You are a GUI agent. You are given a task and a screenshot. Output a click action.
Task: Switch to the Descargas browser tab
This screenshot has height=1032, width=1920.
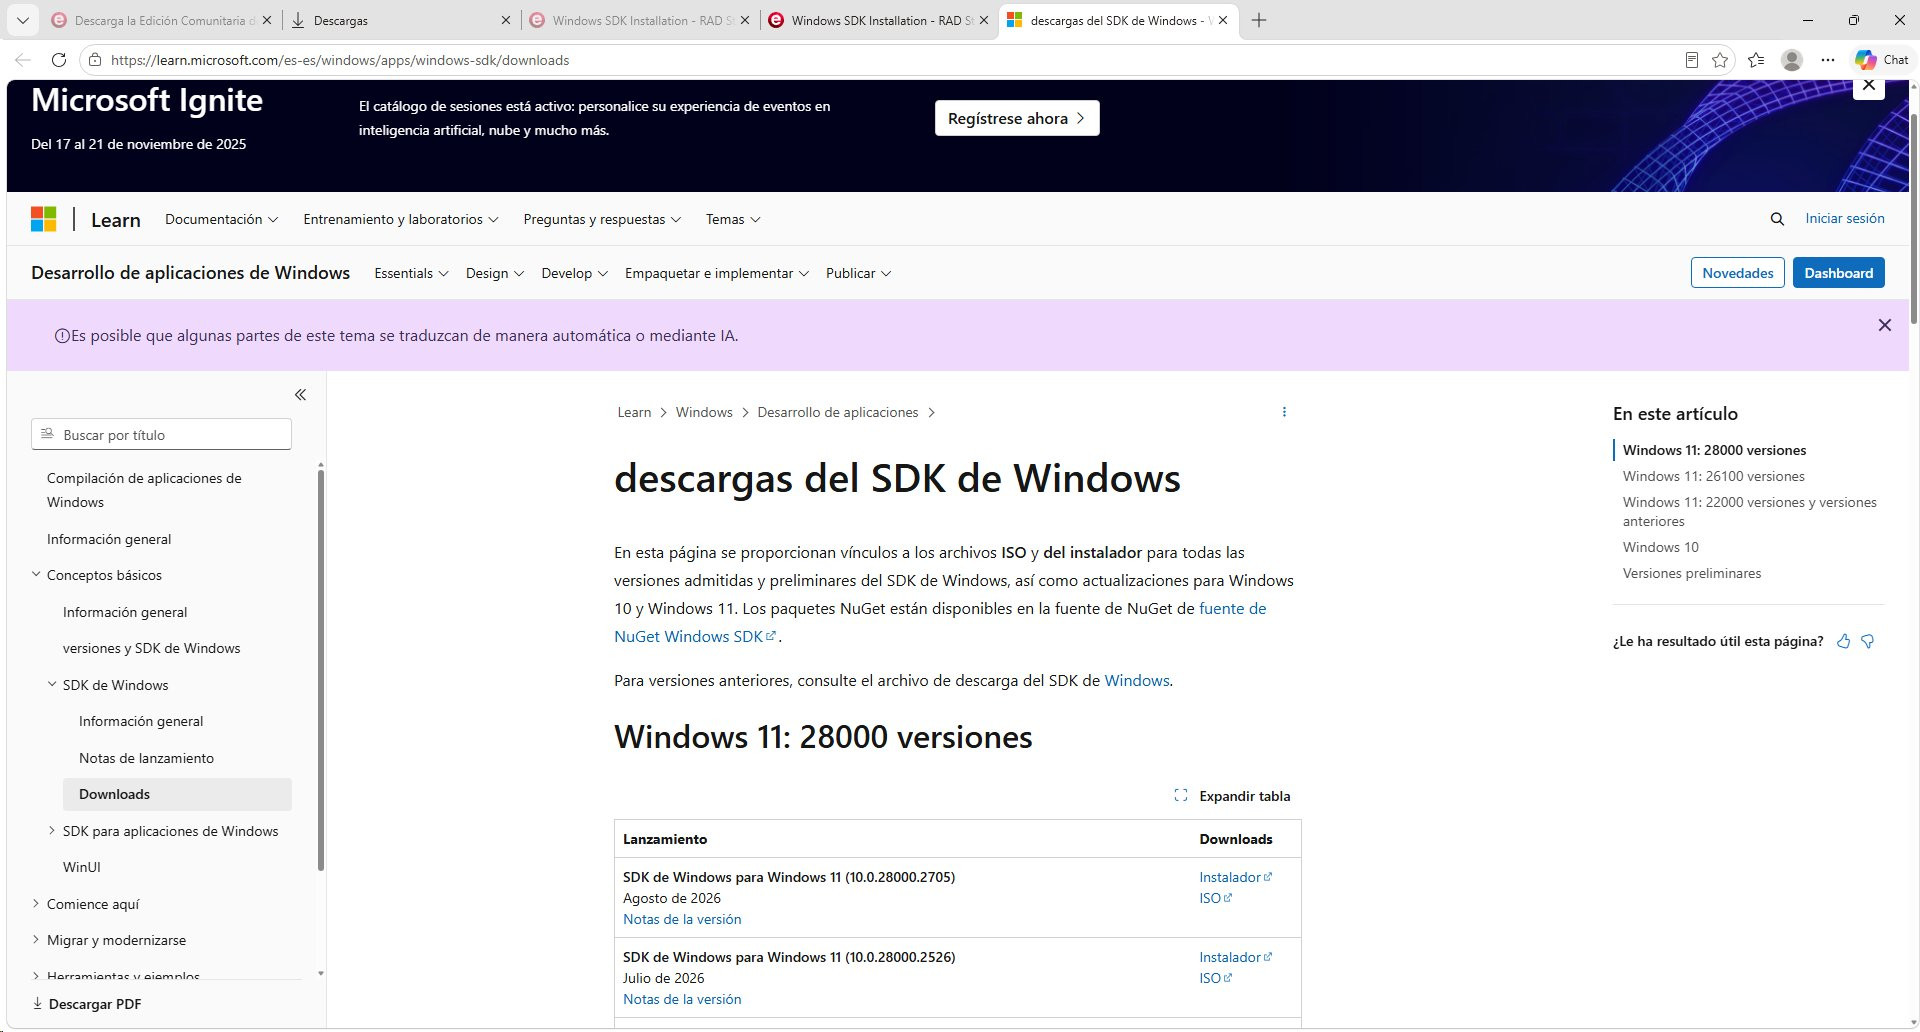[400, 20]
